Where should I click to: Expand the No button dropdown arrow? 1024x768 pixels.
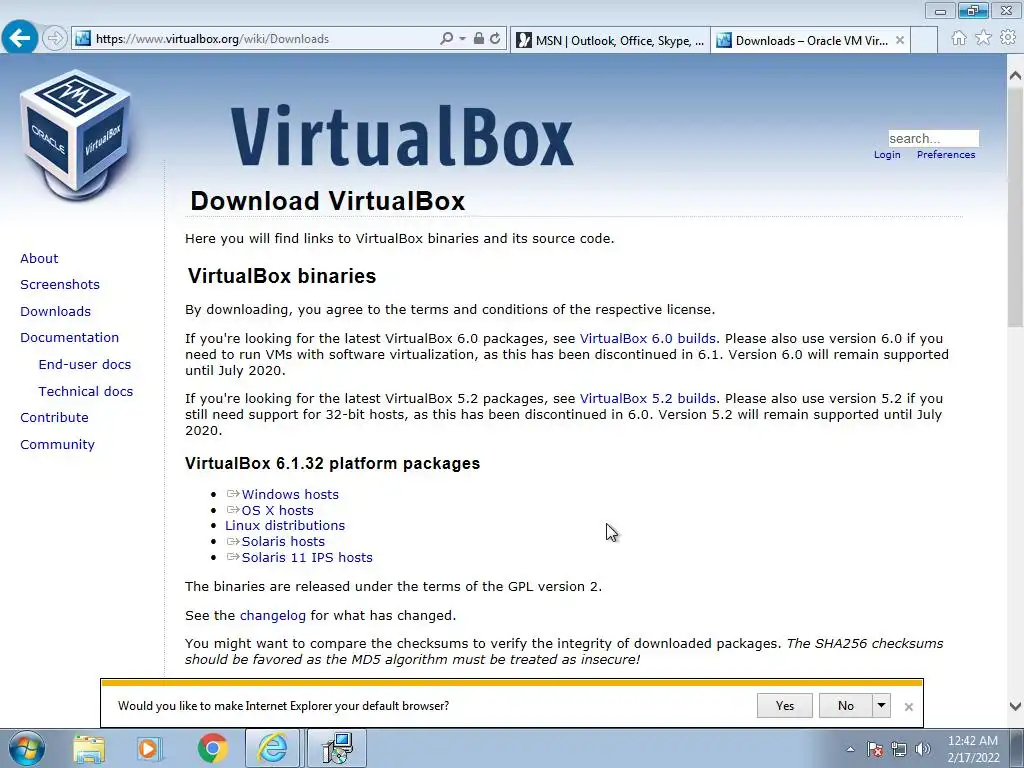pyautogui.click(x=882, y=705)
